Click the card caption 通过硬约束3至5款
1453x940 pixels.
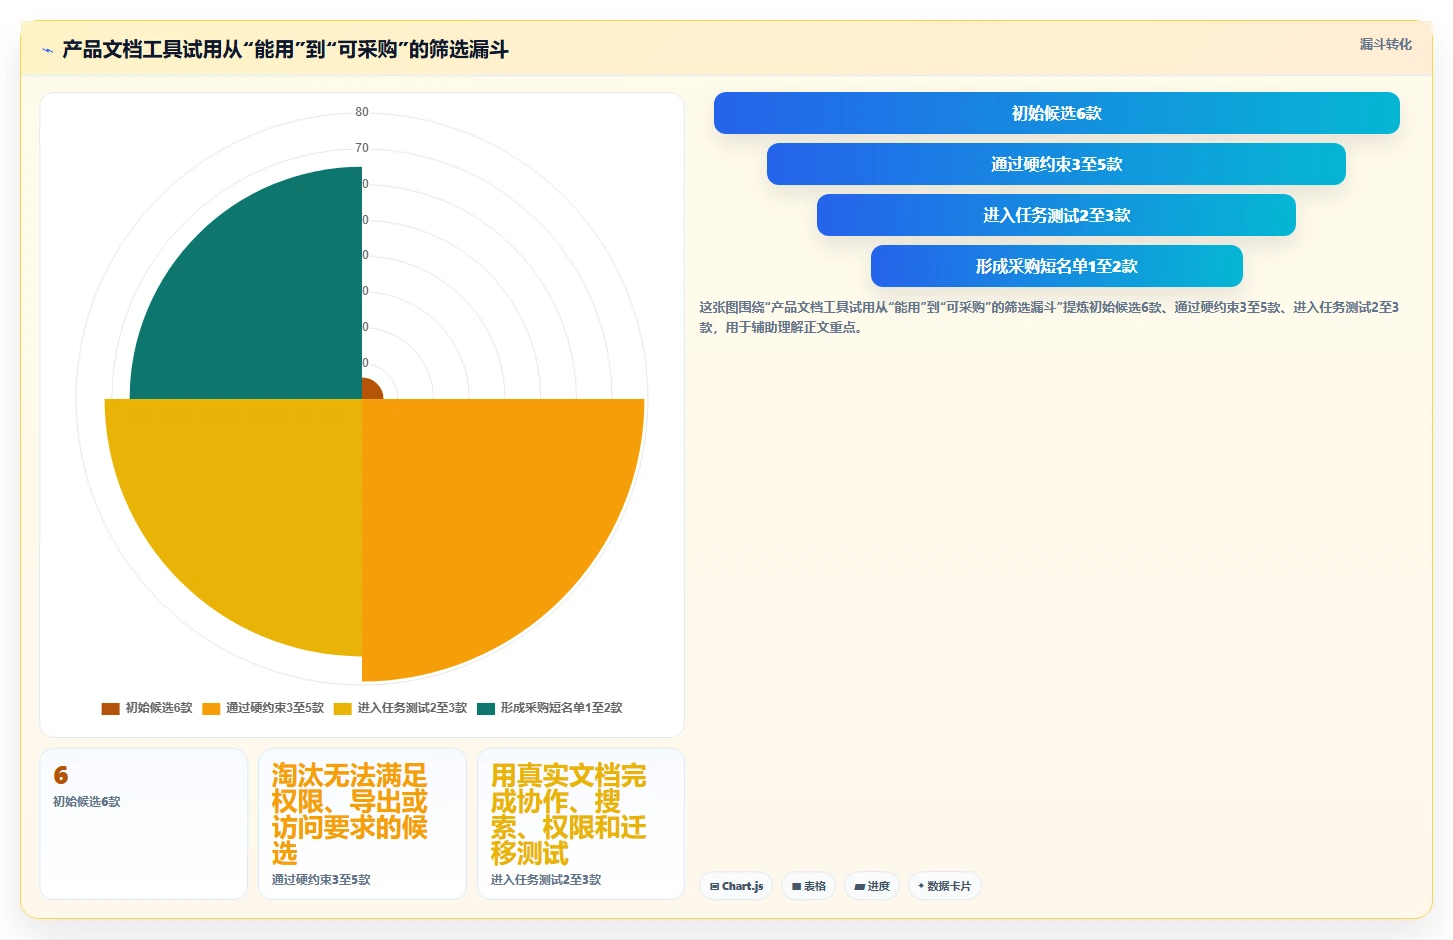[x=321, y=880]
